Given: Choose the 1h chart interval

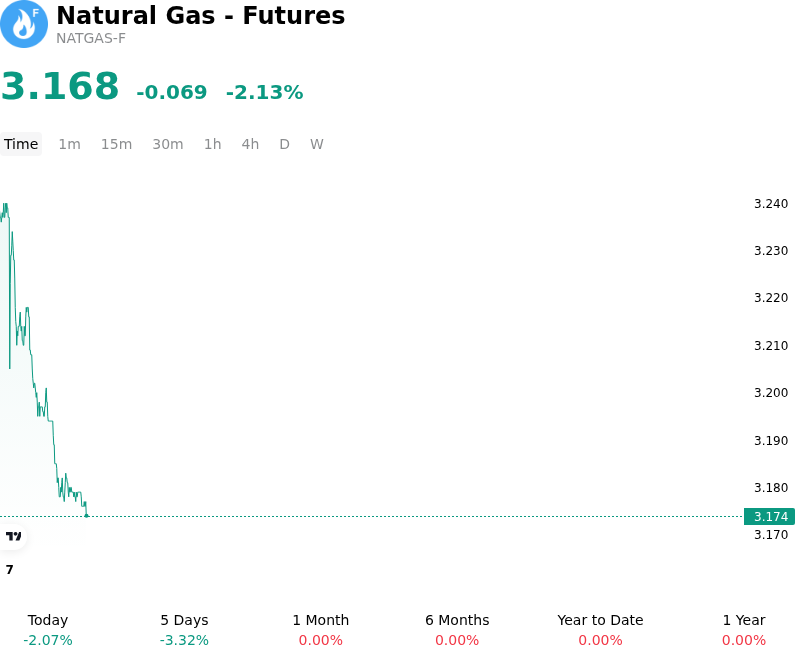Looking at the screenshot, I should [x=213, y=144].
